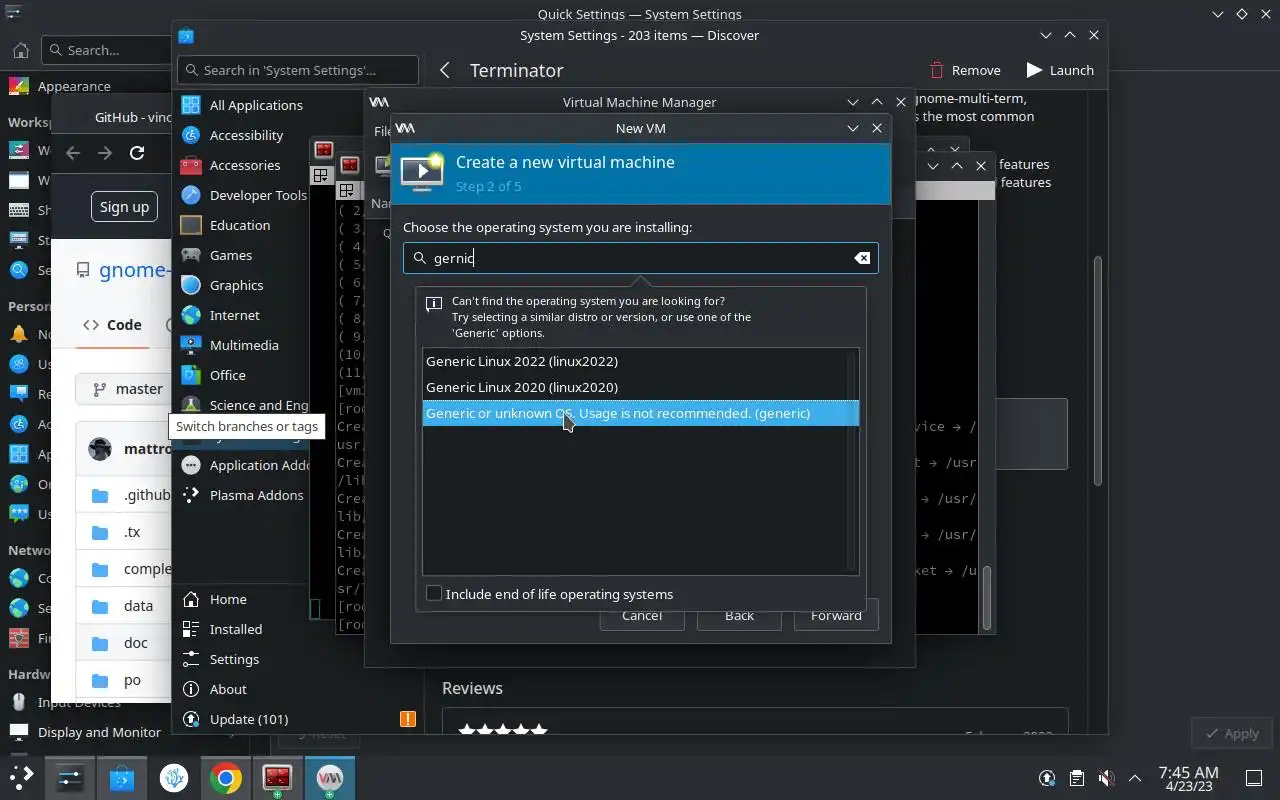Click show desktop button in taskbar
The height and width of the screenshot is (800, 1280).
click(1254, 777)
